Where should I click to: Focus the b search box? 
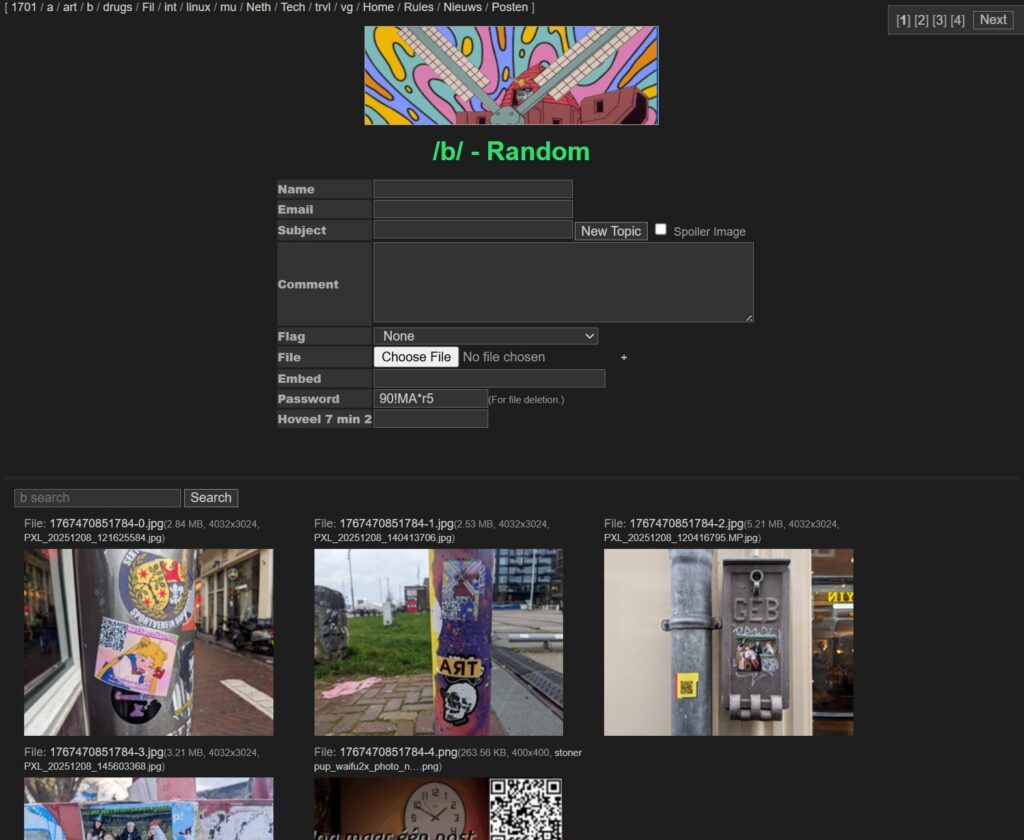point(98,498)
